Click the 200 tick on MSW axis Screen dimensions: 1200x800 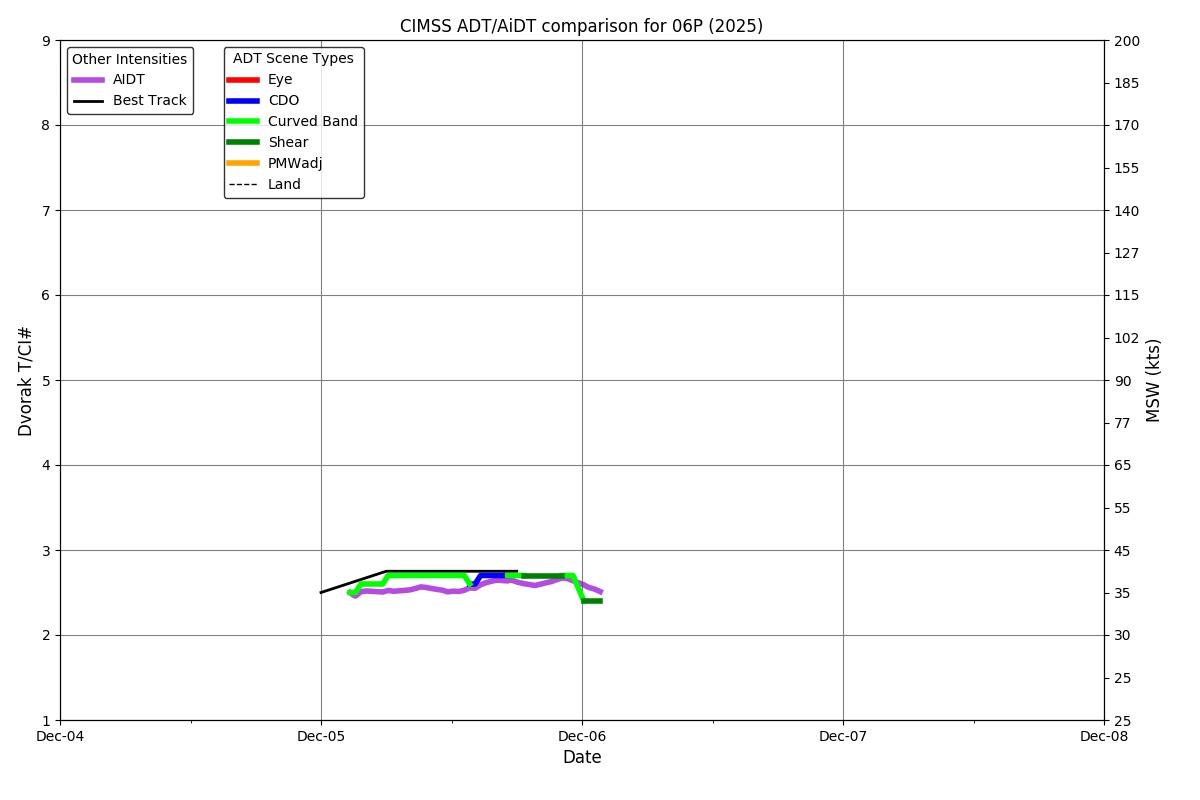point(1127,41)
